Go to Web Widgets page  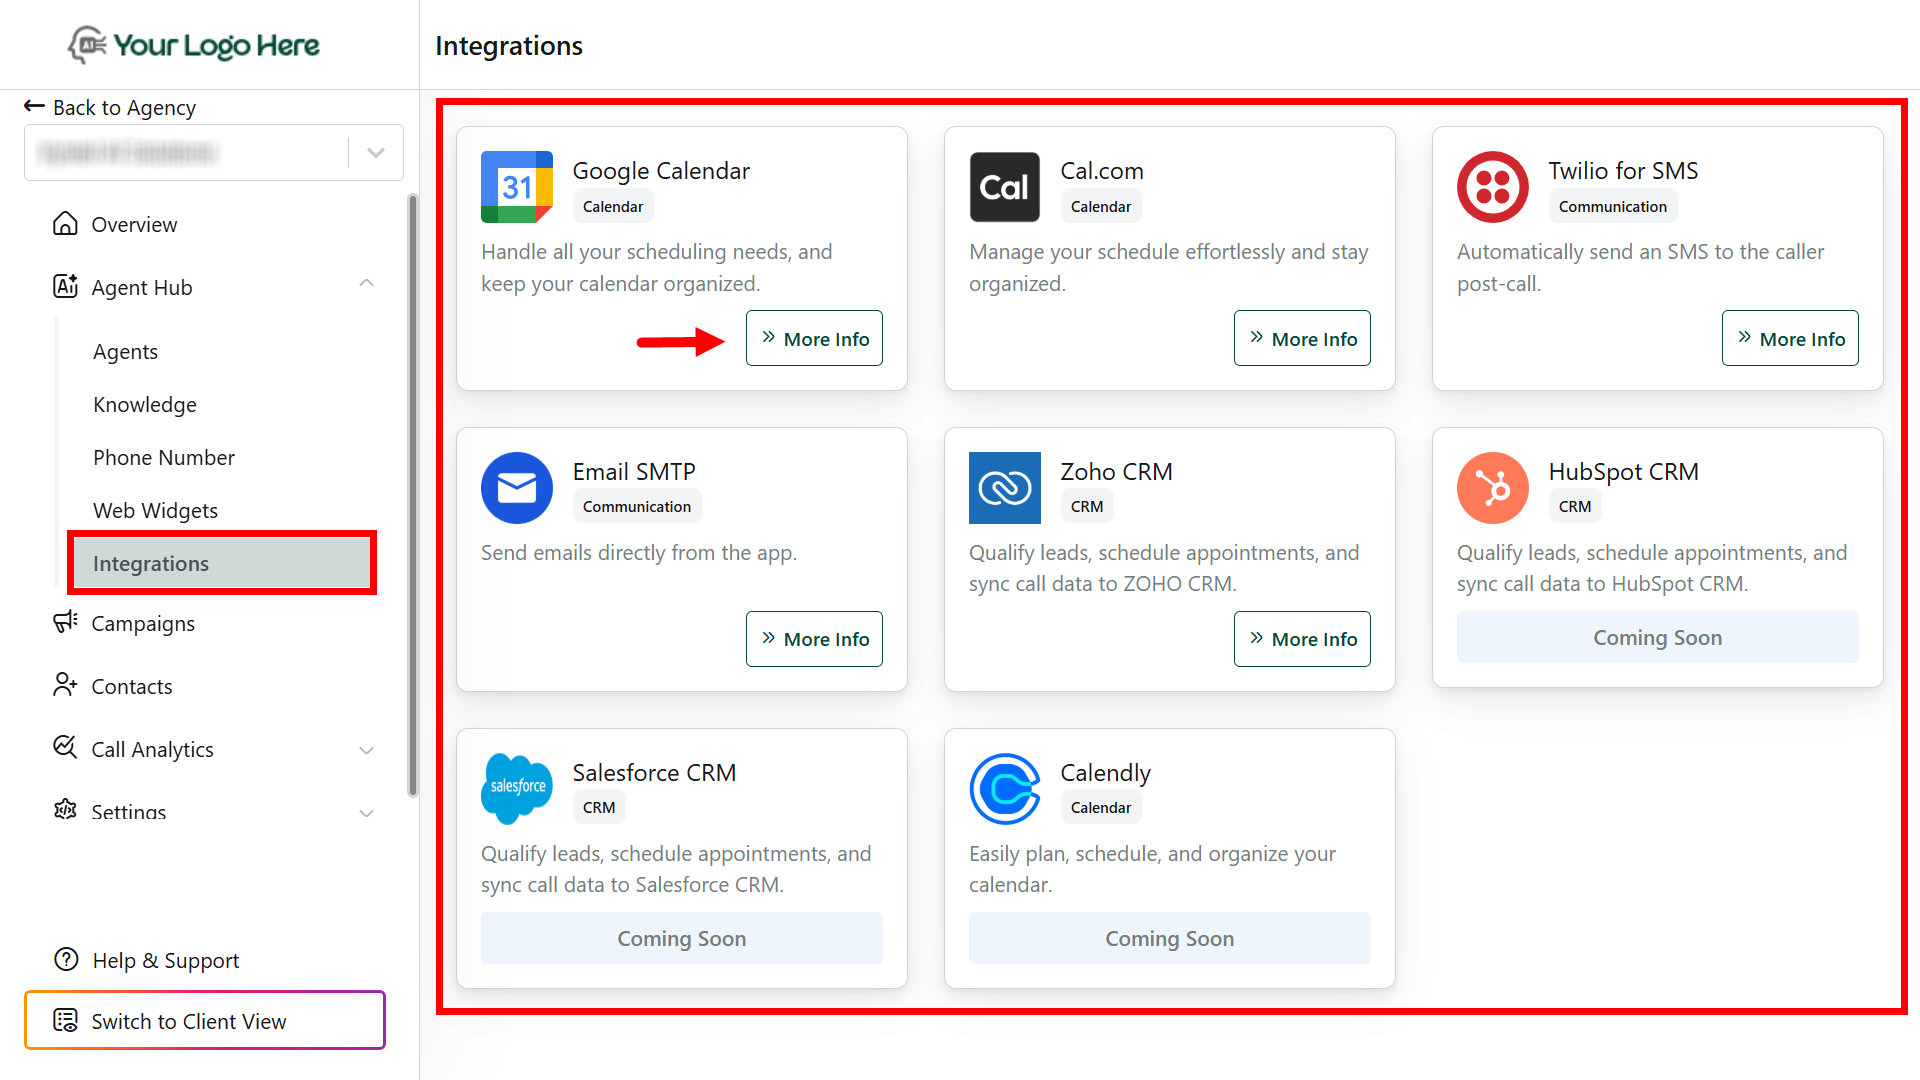pyautogui.click(x=155, y=511)
